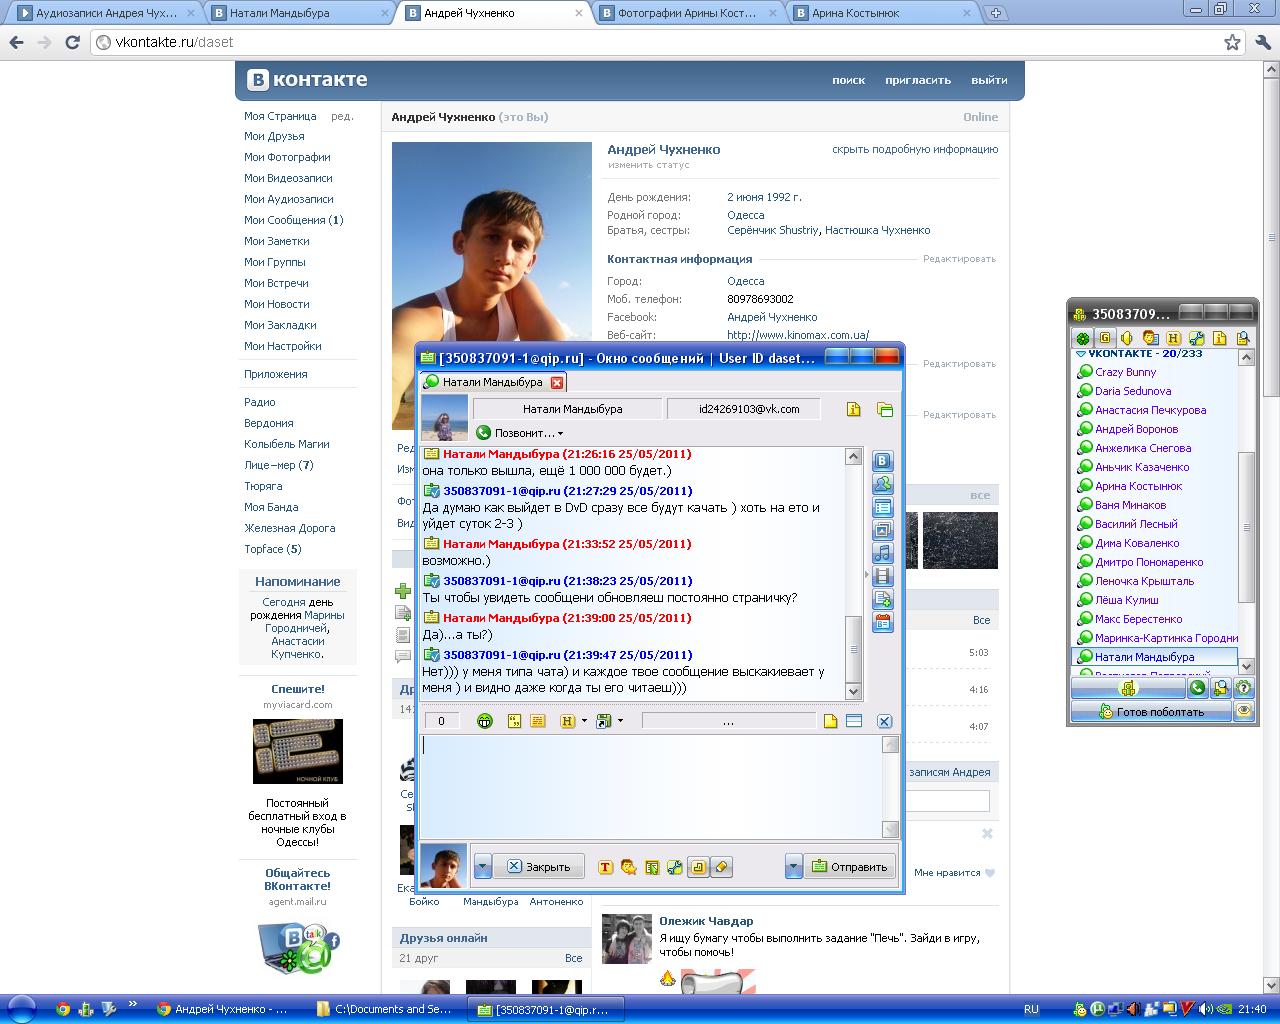
Task: Open the history 'H' dropdown arrow in chat toolbar
Action: coord(584,721)
